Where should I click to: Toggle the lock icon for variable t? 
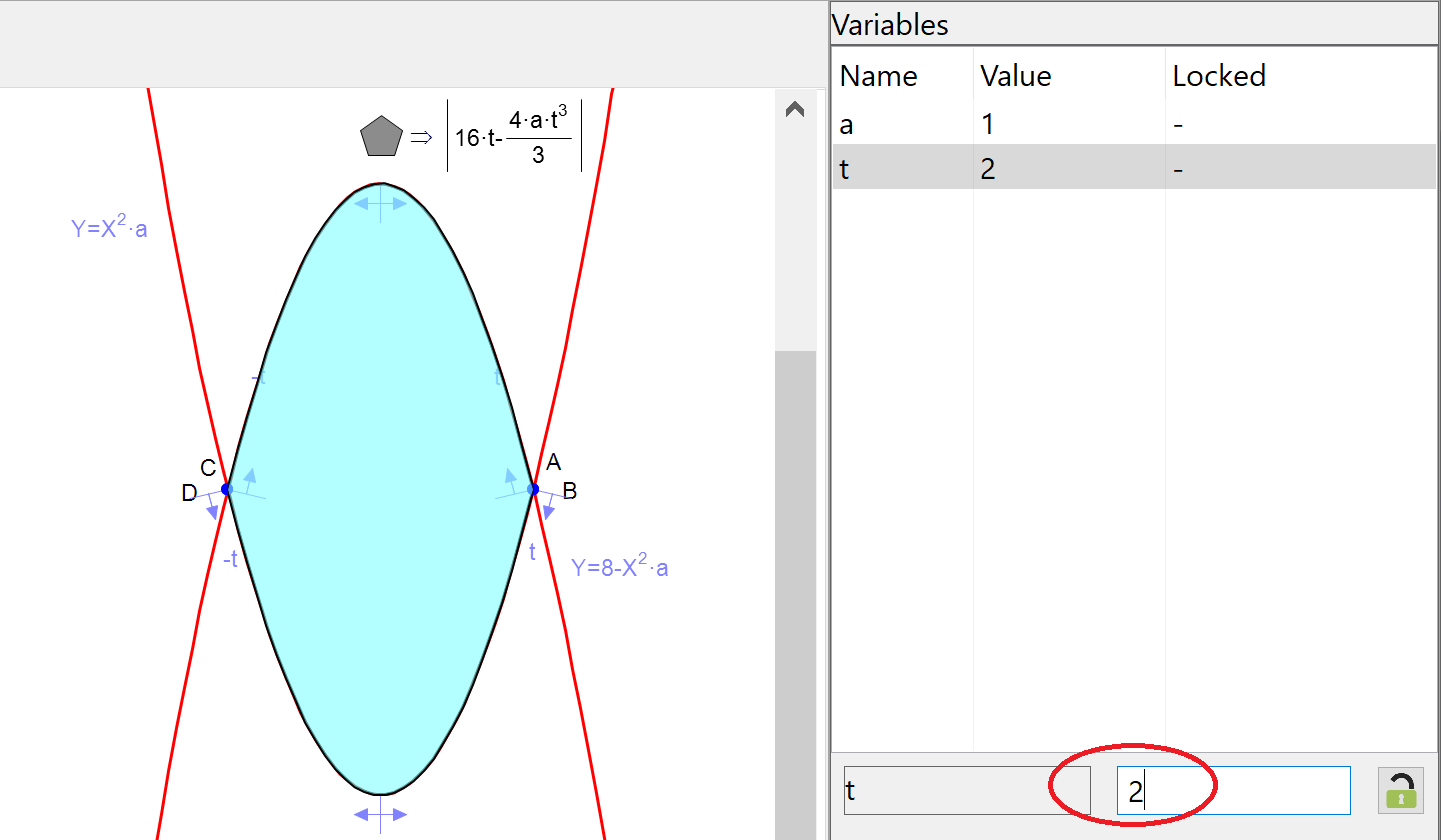[1400, 790]
